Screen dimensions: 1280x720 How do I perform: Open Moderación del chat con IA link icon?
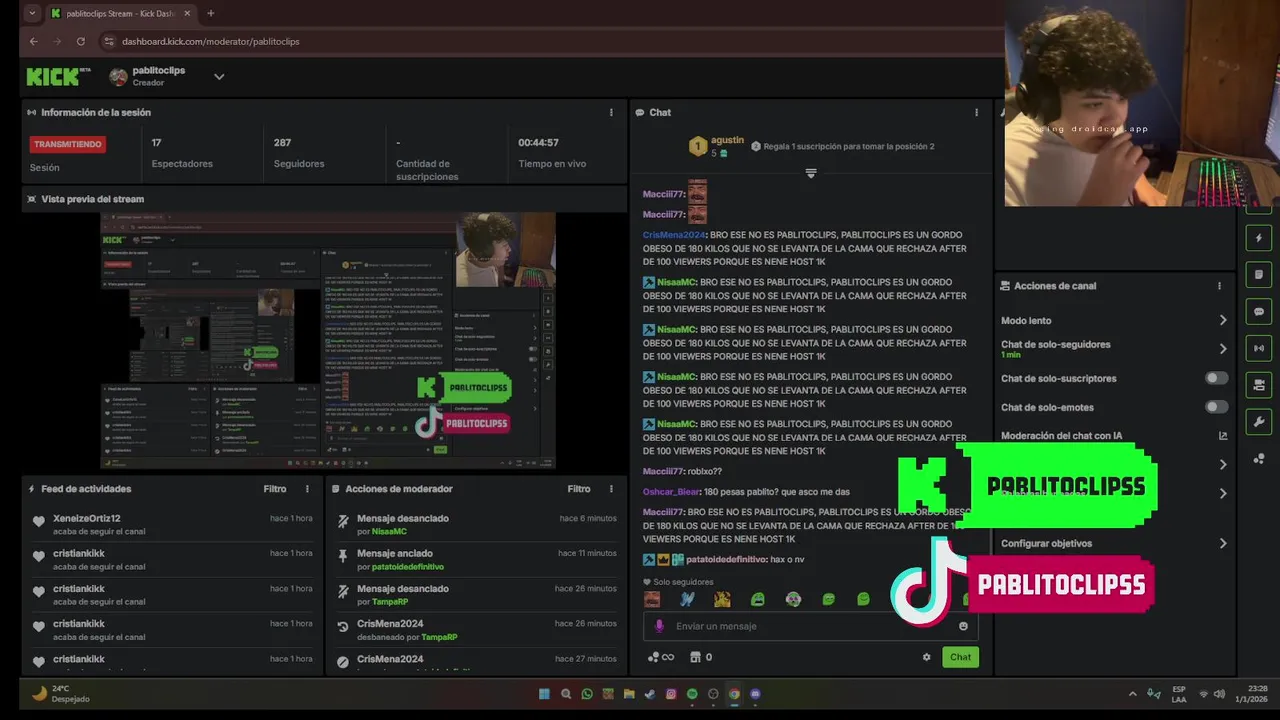pos(1222,436)
